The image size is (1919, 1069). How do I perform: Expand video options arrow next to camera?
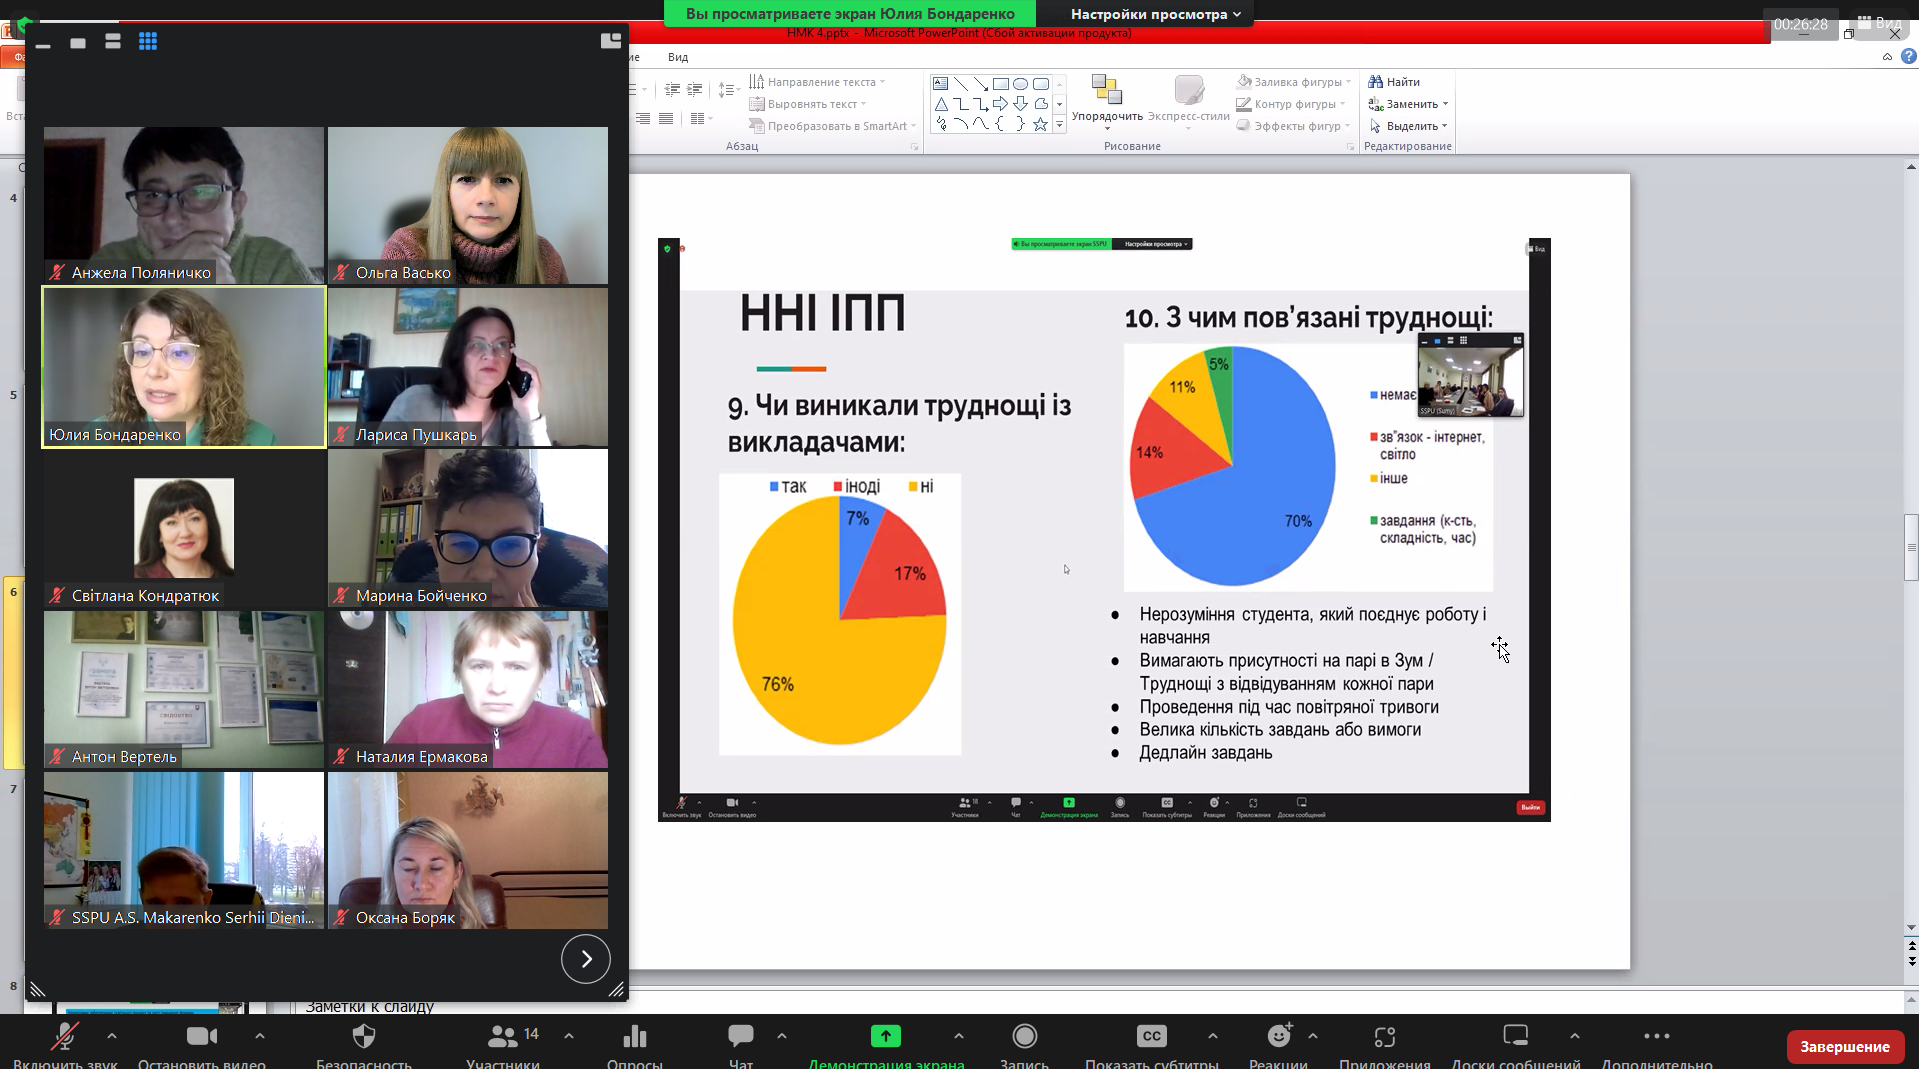pos(260,1036)
